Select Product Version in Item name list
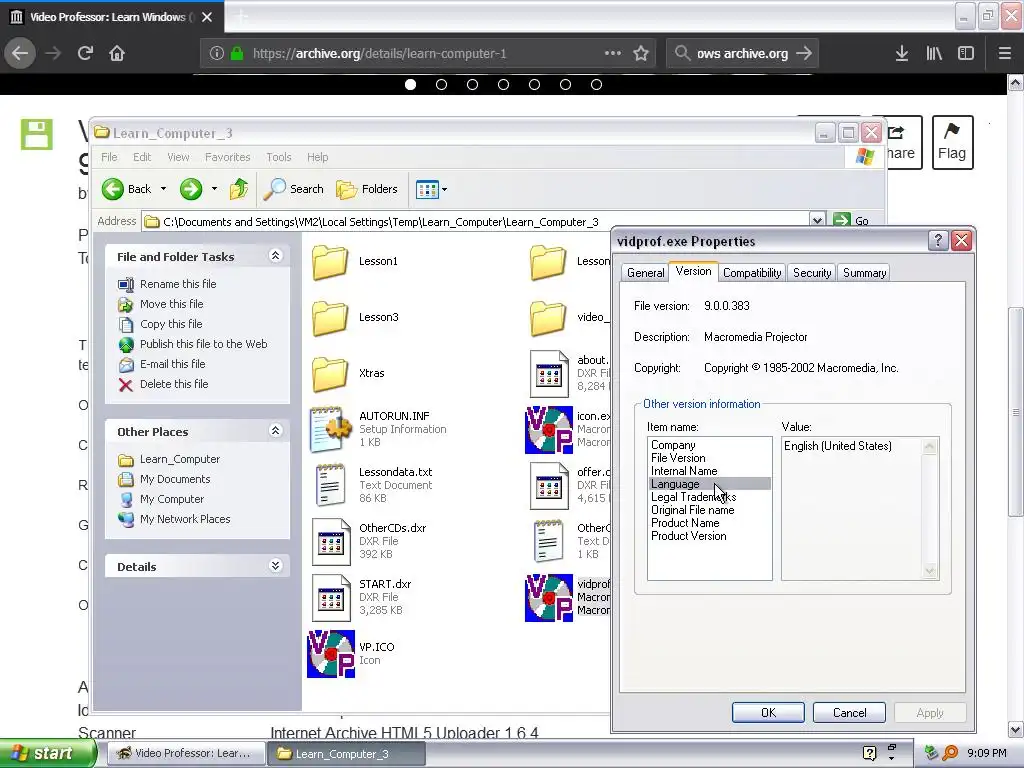1024x768 pixels. point(688,536)
